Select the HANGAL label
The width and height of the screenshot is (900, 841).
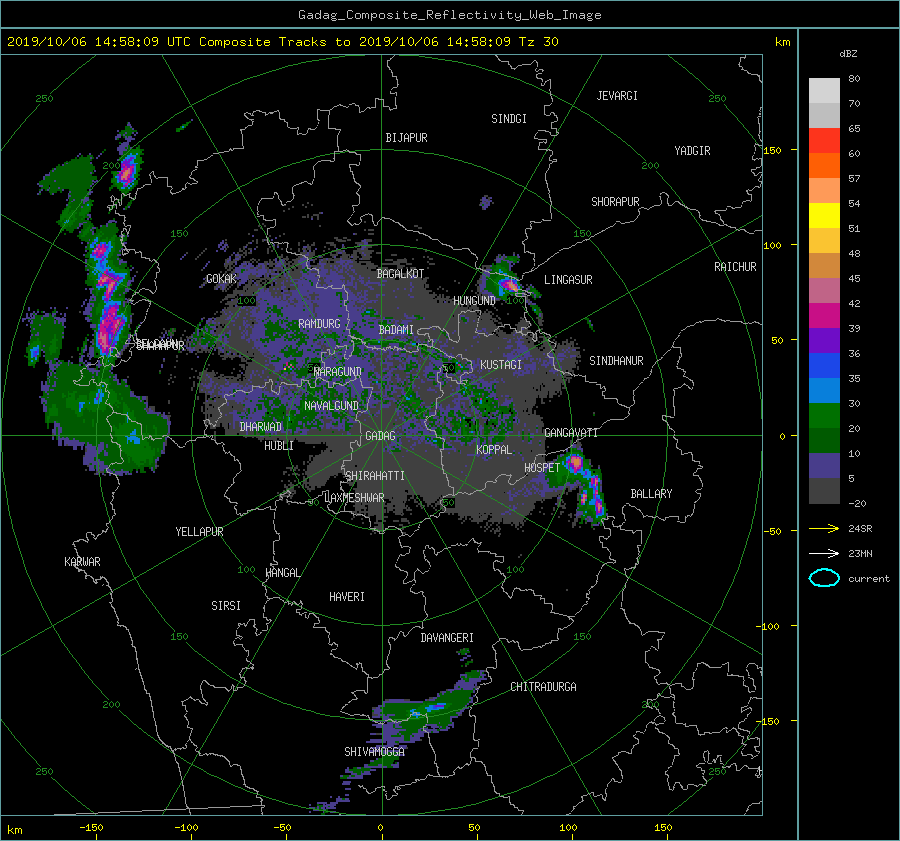tap(283, 573)
